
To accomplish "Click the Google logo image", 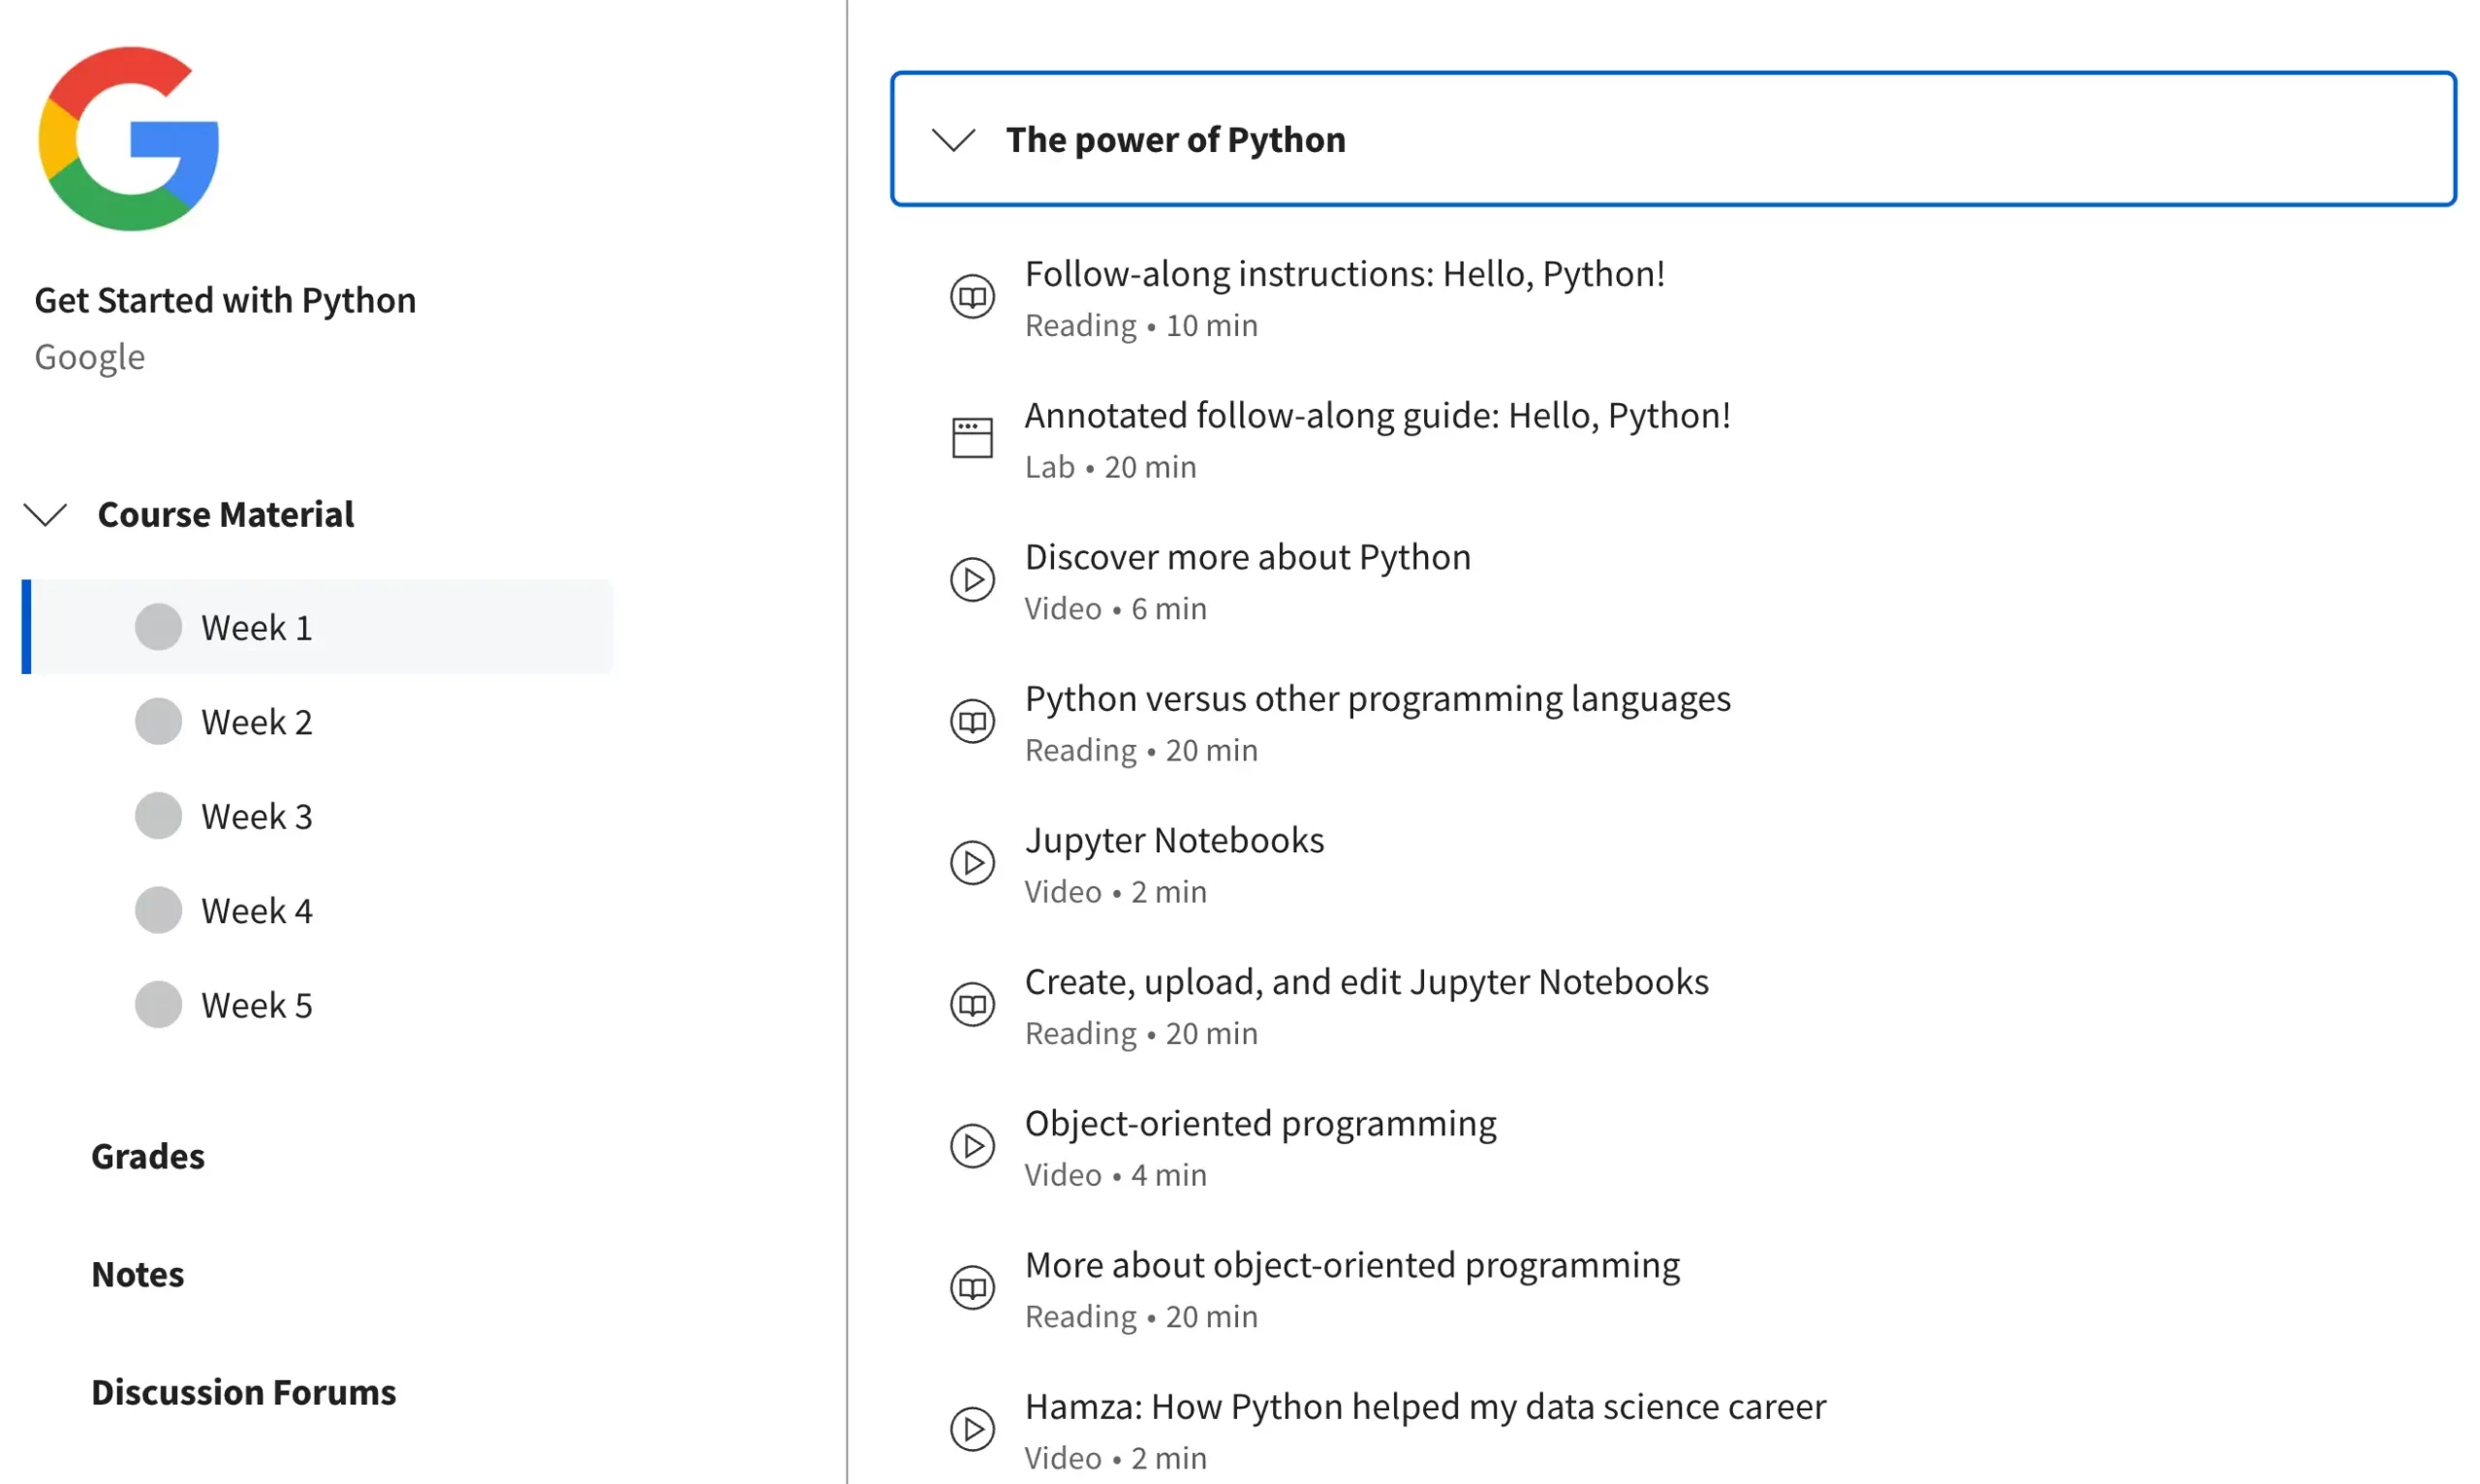I will [128, 139].
